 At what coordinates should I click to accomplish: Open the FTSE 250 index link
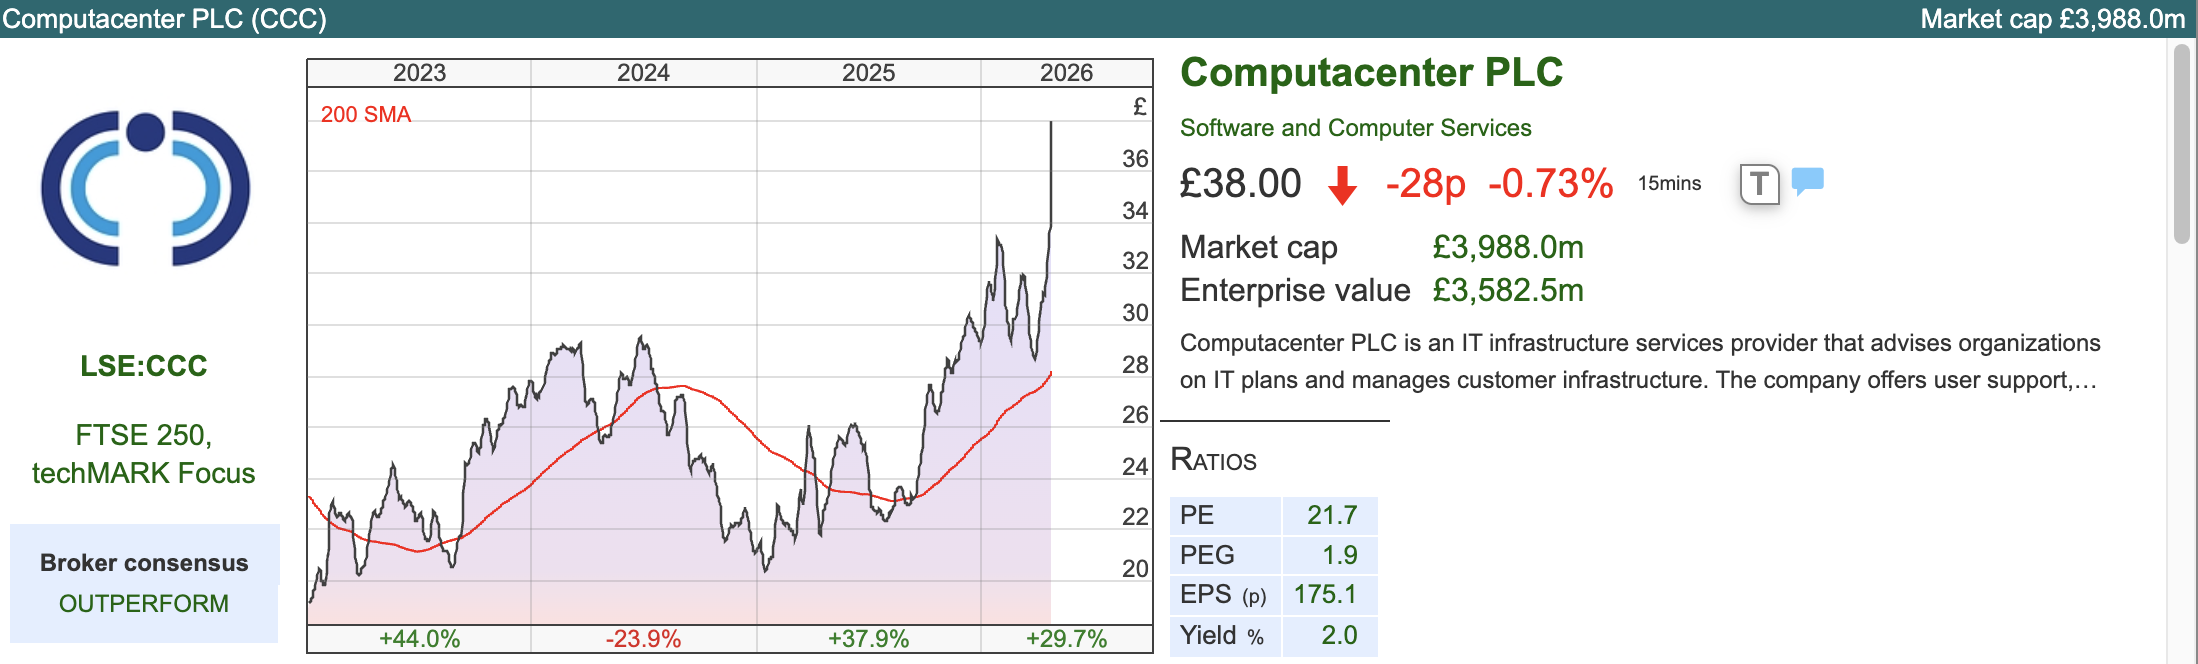(x=142, y=435)
